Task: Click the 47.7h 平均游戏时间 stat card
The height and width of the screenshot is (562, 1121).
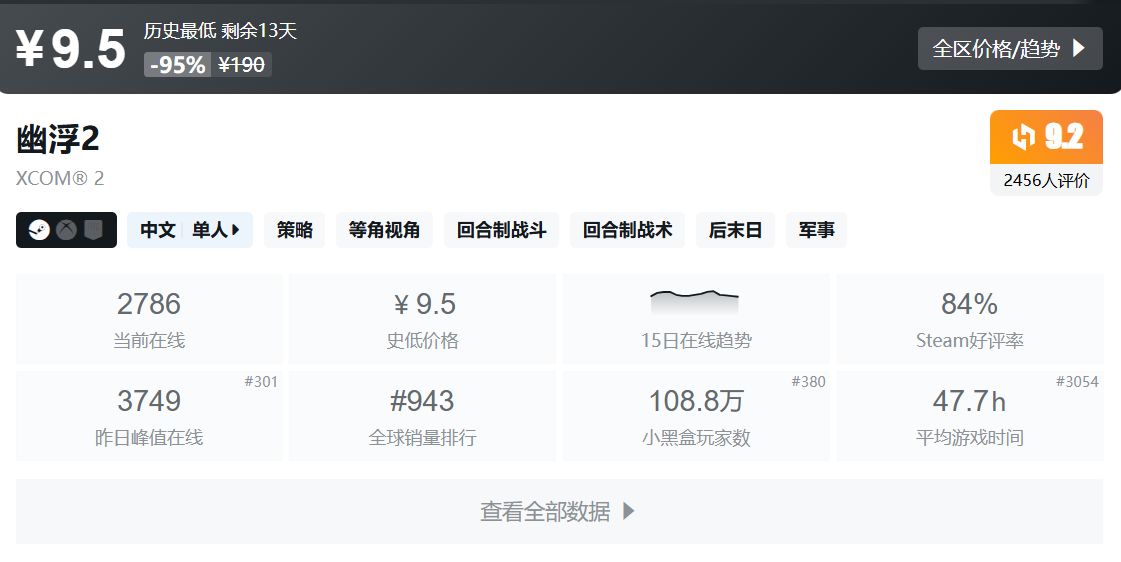Action: coord(969,415)
